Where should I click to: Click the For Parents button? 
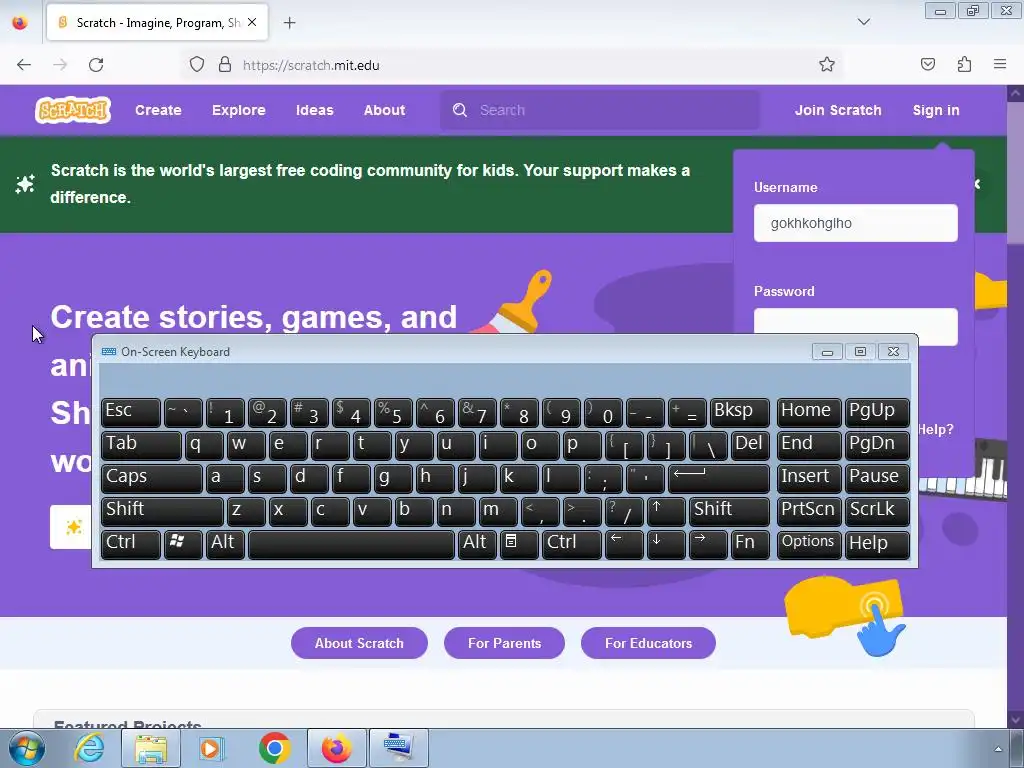(x=504, y=643)
